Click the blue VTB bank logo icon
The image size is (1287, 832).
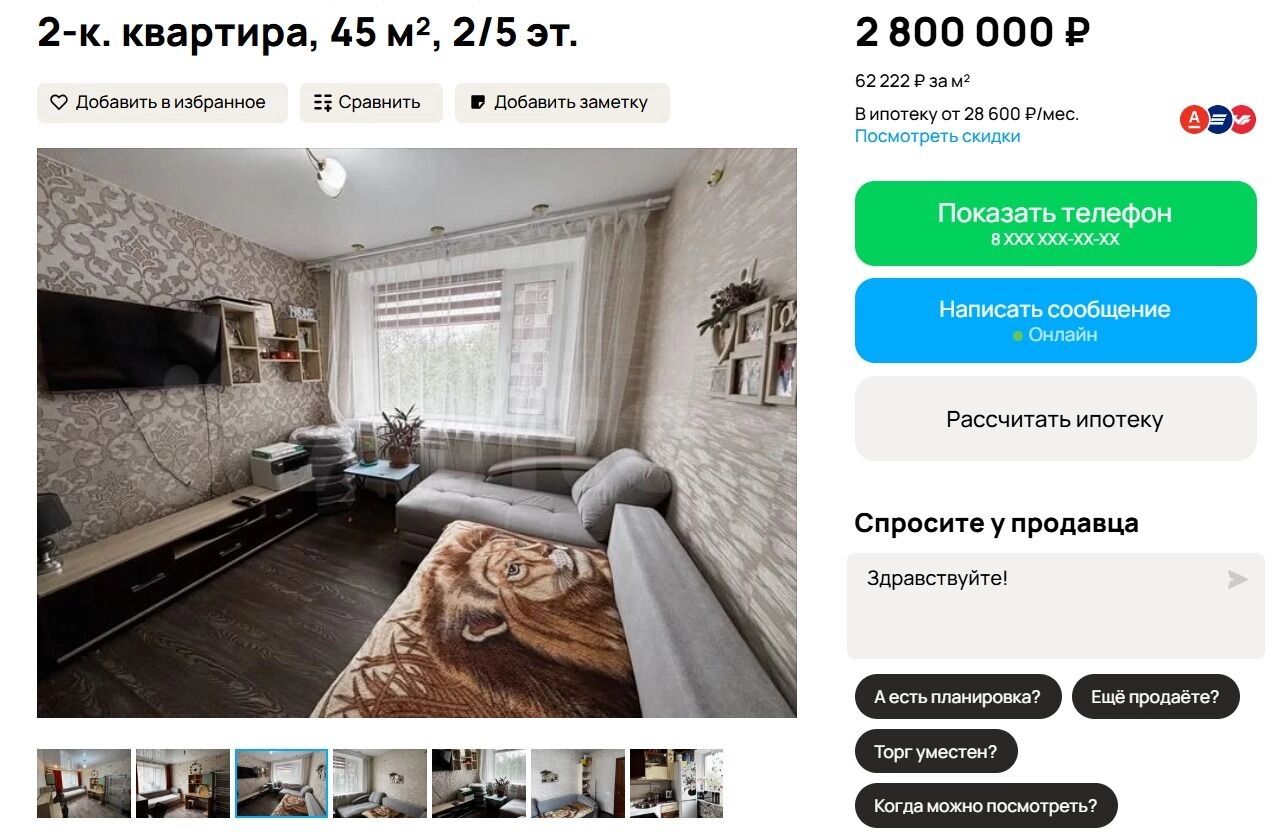(1218, 119)
